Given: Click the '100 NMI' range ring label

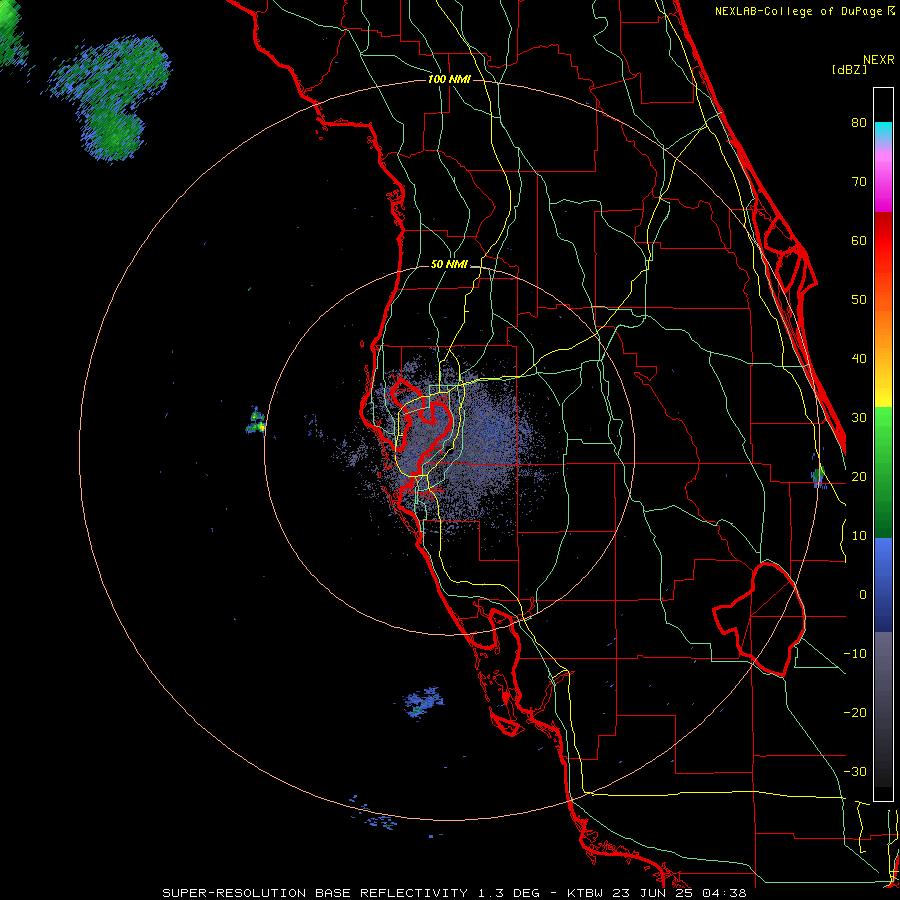Looking at the screenshot, I should 449,79.
